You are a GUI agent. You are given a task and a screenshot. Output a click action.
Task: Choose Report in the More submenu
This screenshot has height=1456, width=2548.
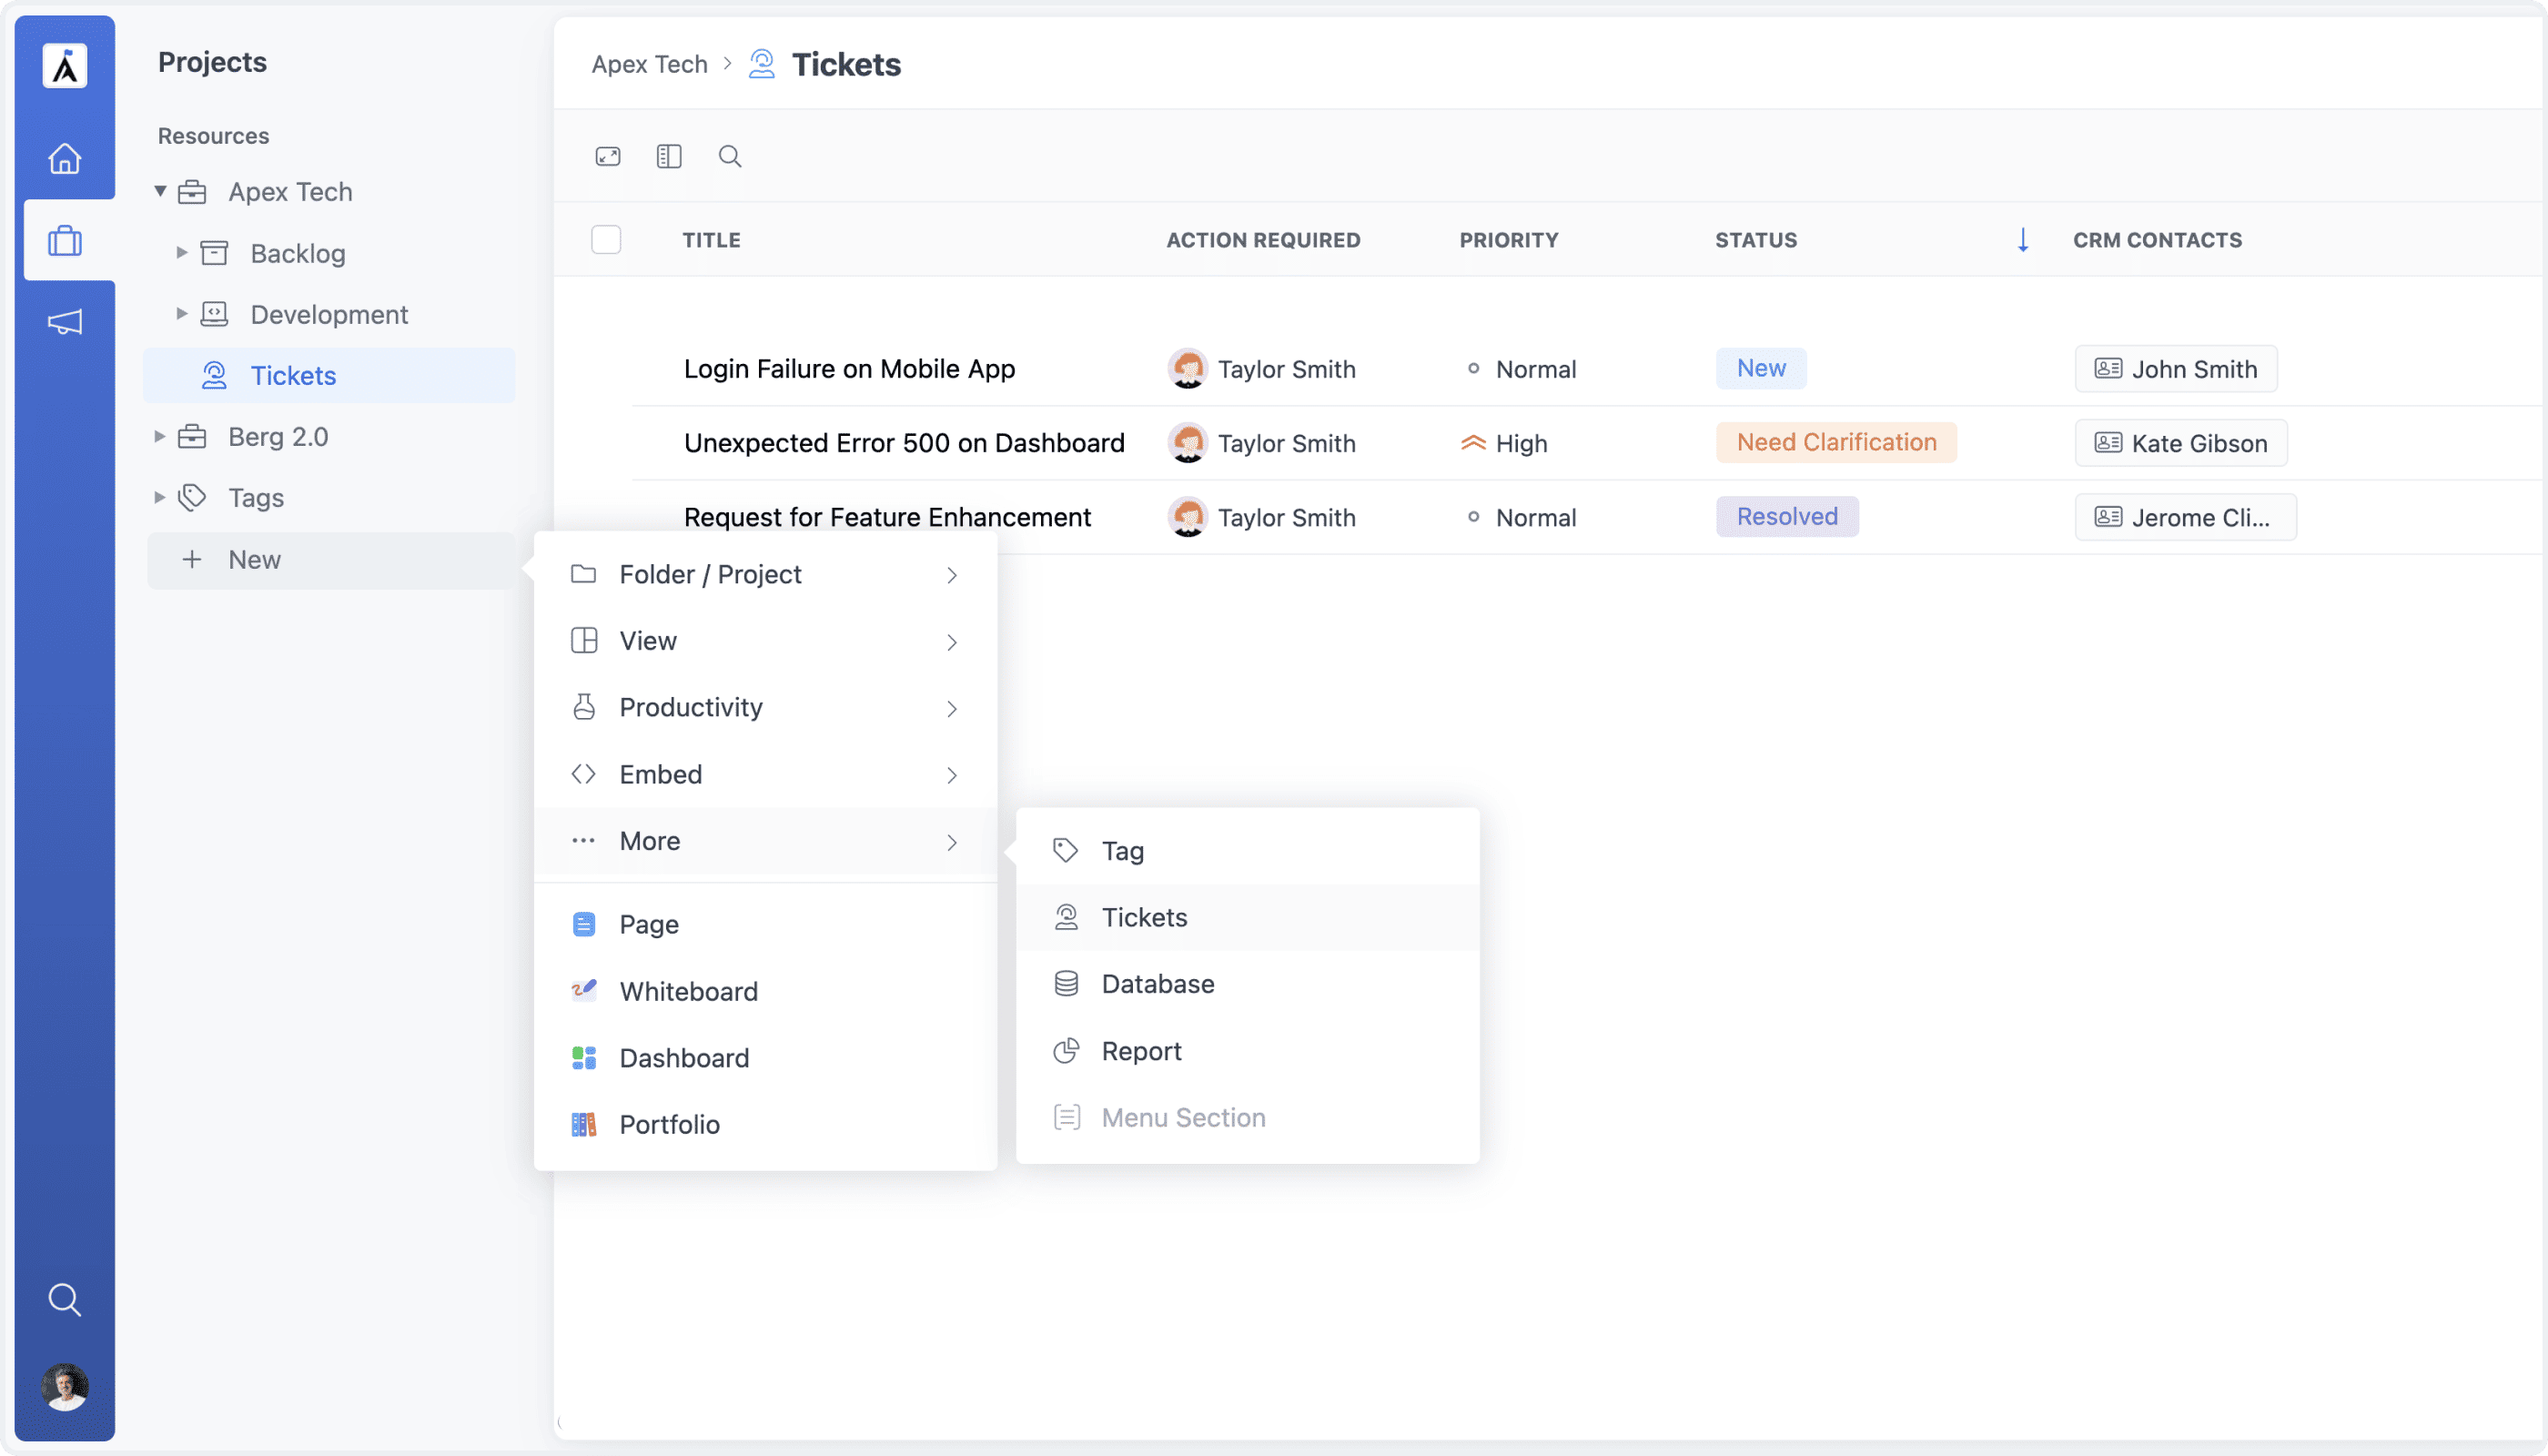1248,1051
